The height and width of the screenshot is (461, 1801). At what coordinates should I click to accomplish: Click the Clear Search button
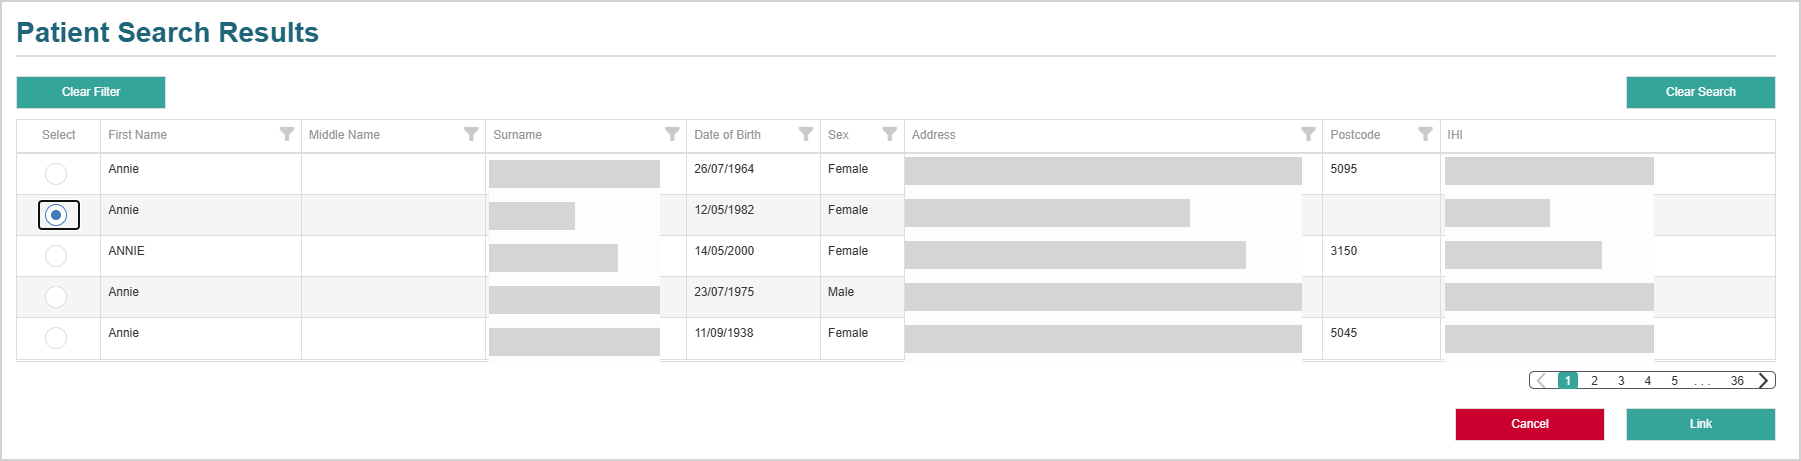click(1700, 92)
